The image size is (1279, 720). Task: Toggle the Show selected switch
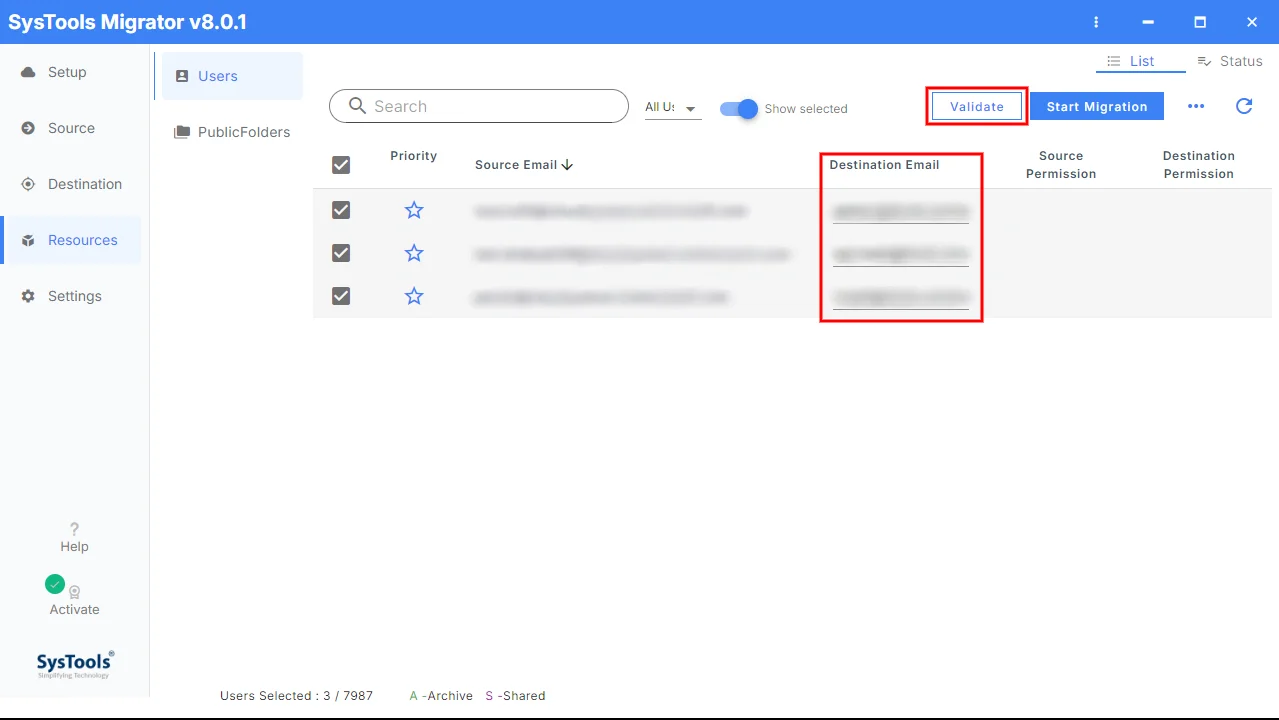[x=740, y=108]
